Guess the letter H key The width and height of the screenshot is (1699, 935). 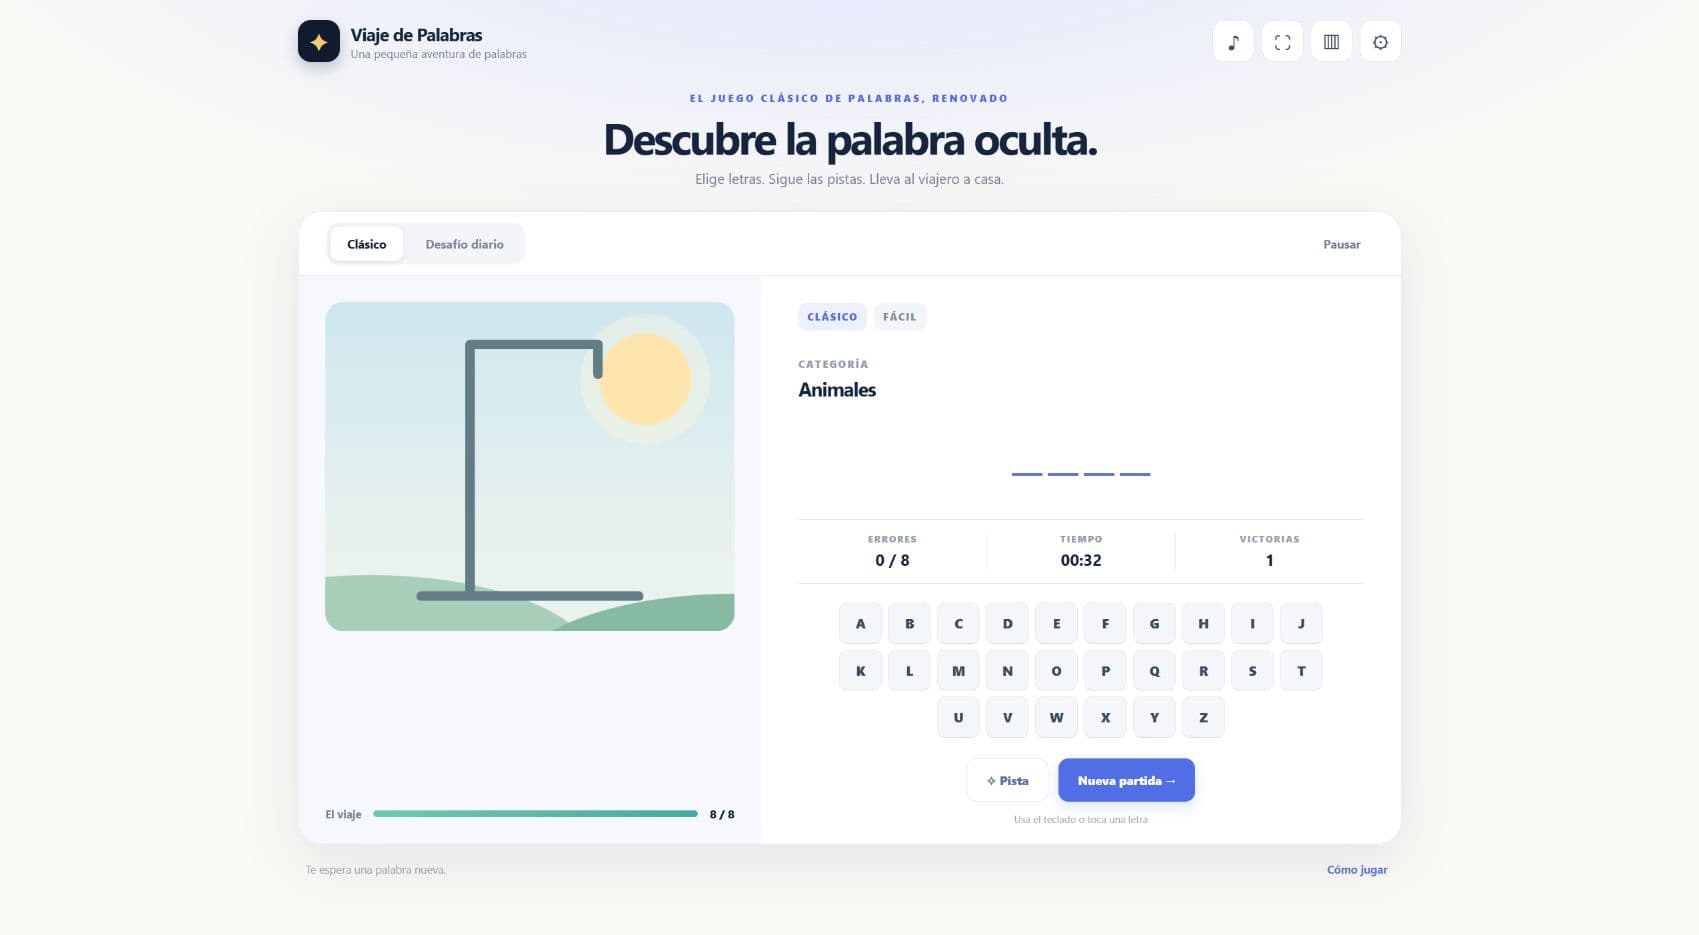[x=1203, y=623]
